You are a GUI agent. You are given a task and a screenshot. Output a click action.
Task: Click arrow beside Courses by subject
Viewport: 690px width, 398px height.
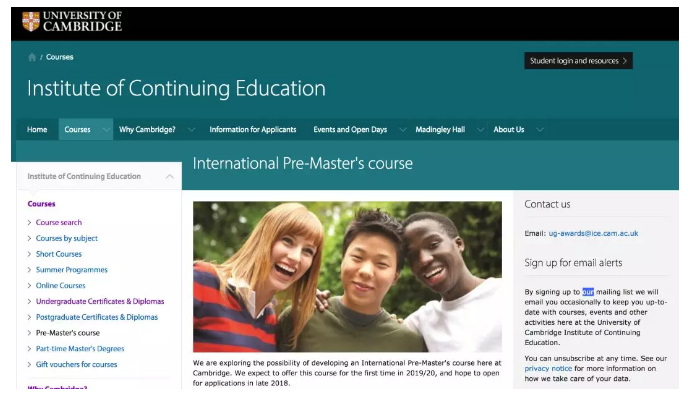tap(29, 238)
